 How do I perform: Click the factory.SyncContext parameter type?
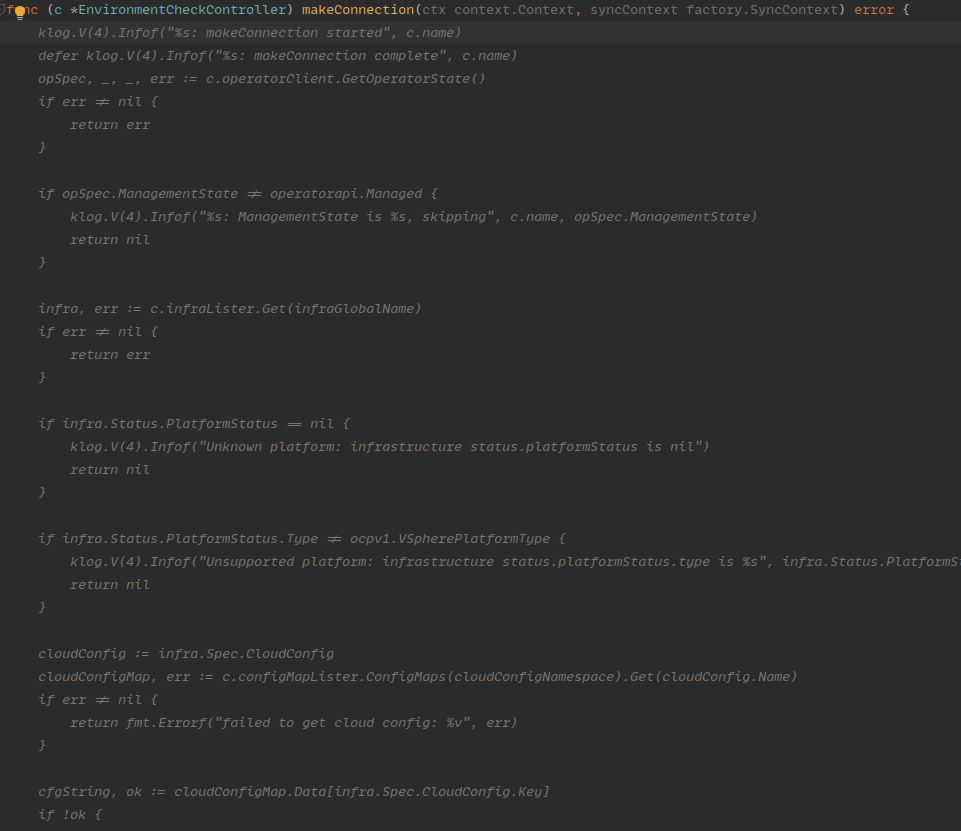tap(761, 10)
